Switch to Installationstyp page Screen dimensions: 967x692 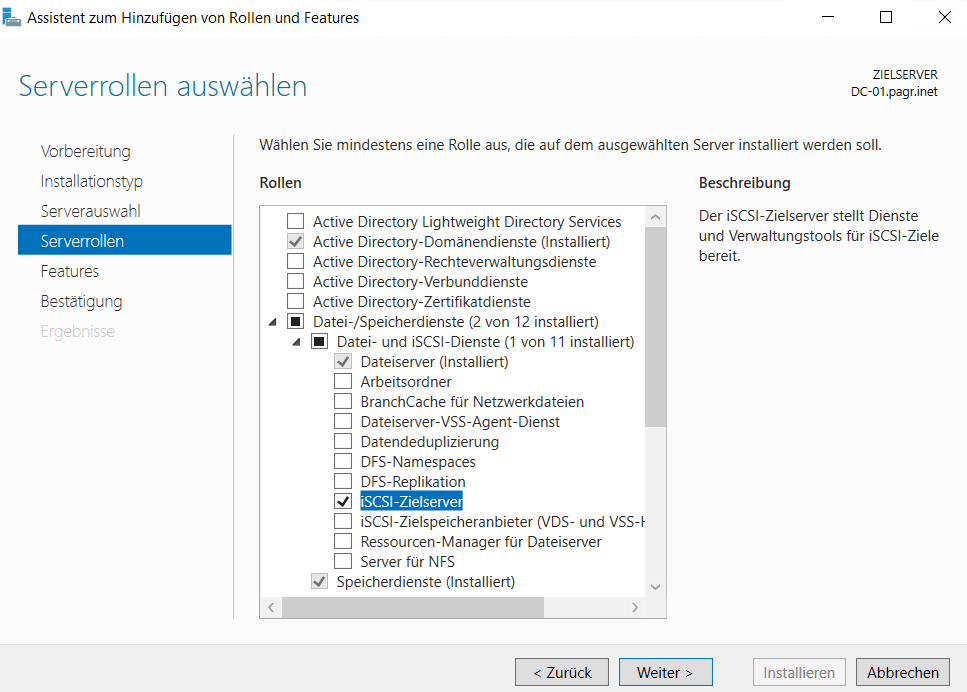pos(91,181)
